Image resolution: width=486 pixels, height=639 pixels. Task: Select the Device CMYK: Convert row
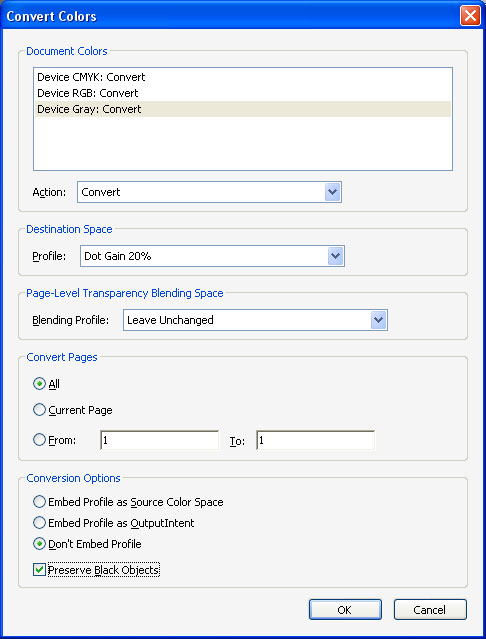point(243,77)
